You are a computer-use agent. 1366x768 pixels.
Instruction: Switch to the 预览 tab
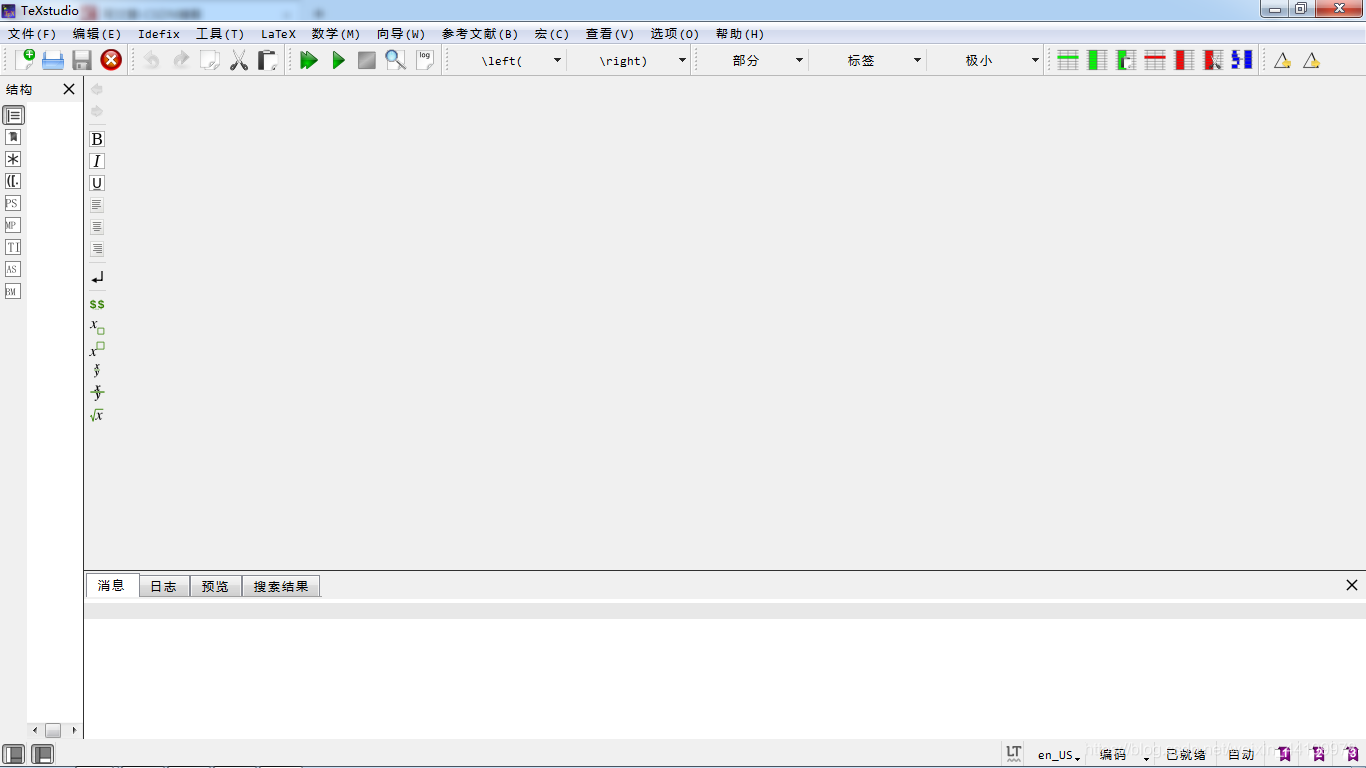point(215,586)
